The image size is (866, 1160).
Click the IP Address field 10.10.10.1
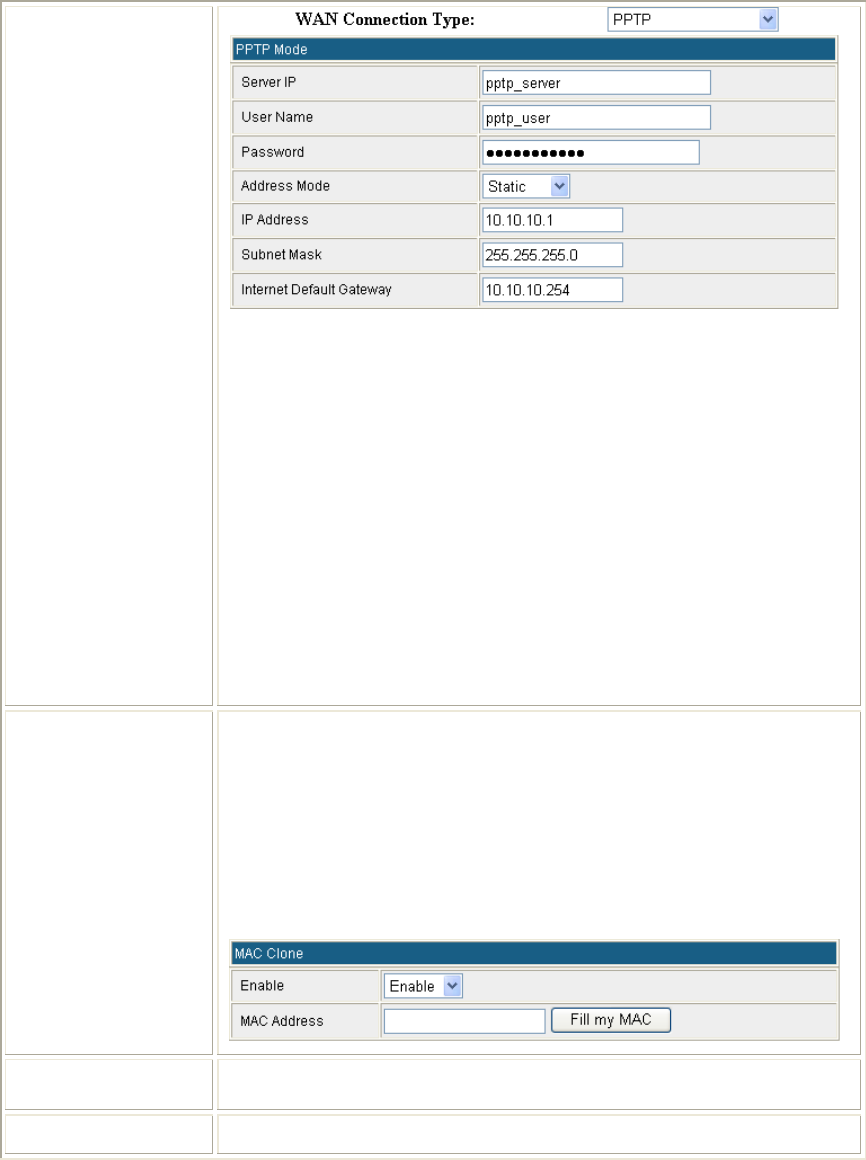click(552, 220)
